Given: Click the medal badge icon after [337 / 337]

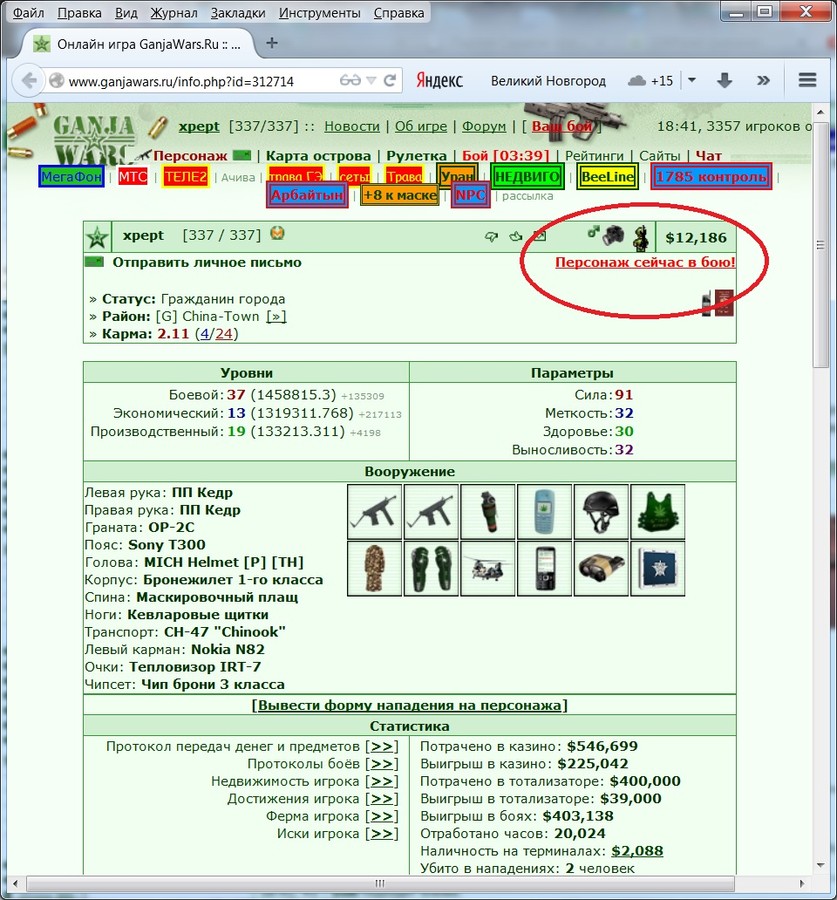Looking at the screenshot, I should [277, 233].
